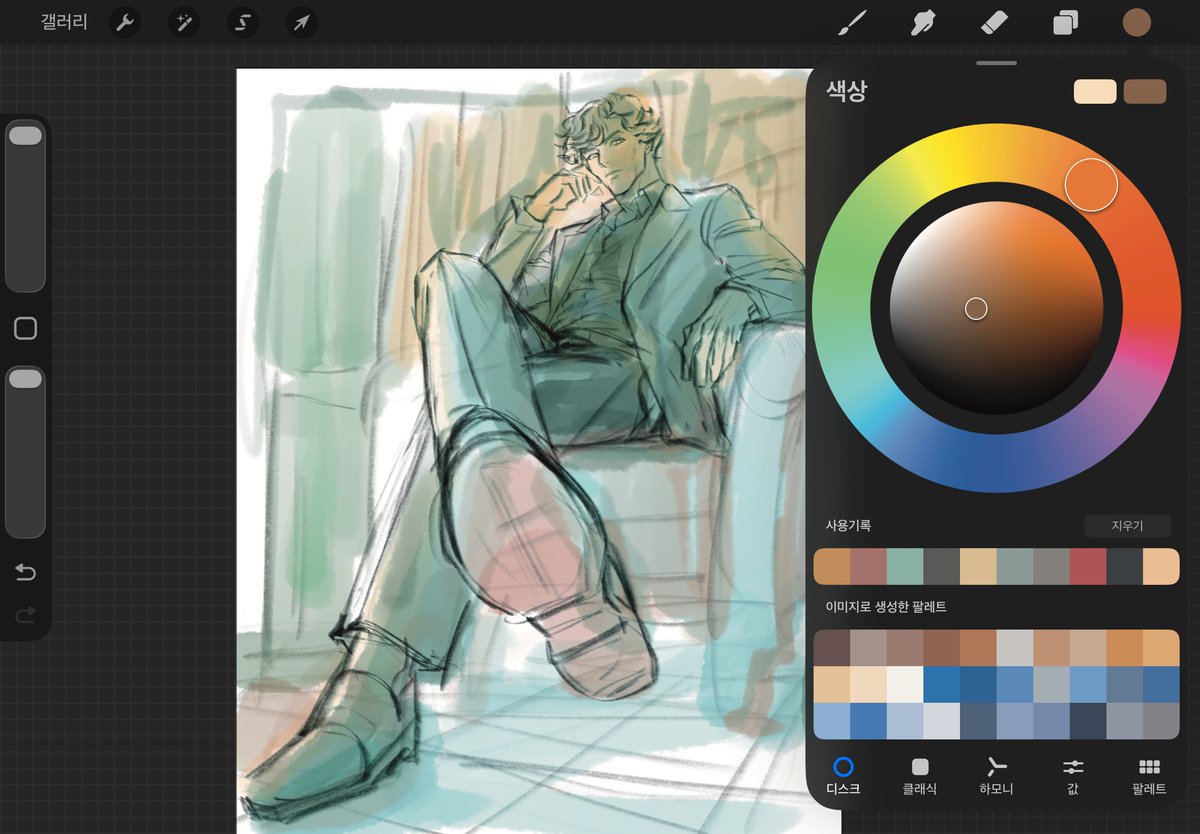Select the cream primary color swatch

click(1095, 91)
